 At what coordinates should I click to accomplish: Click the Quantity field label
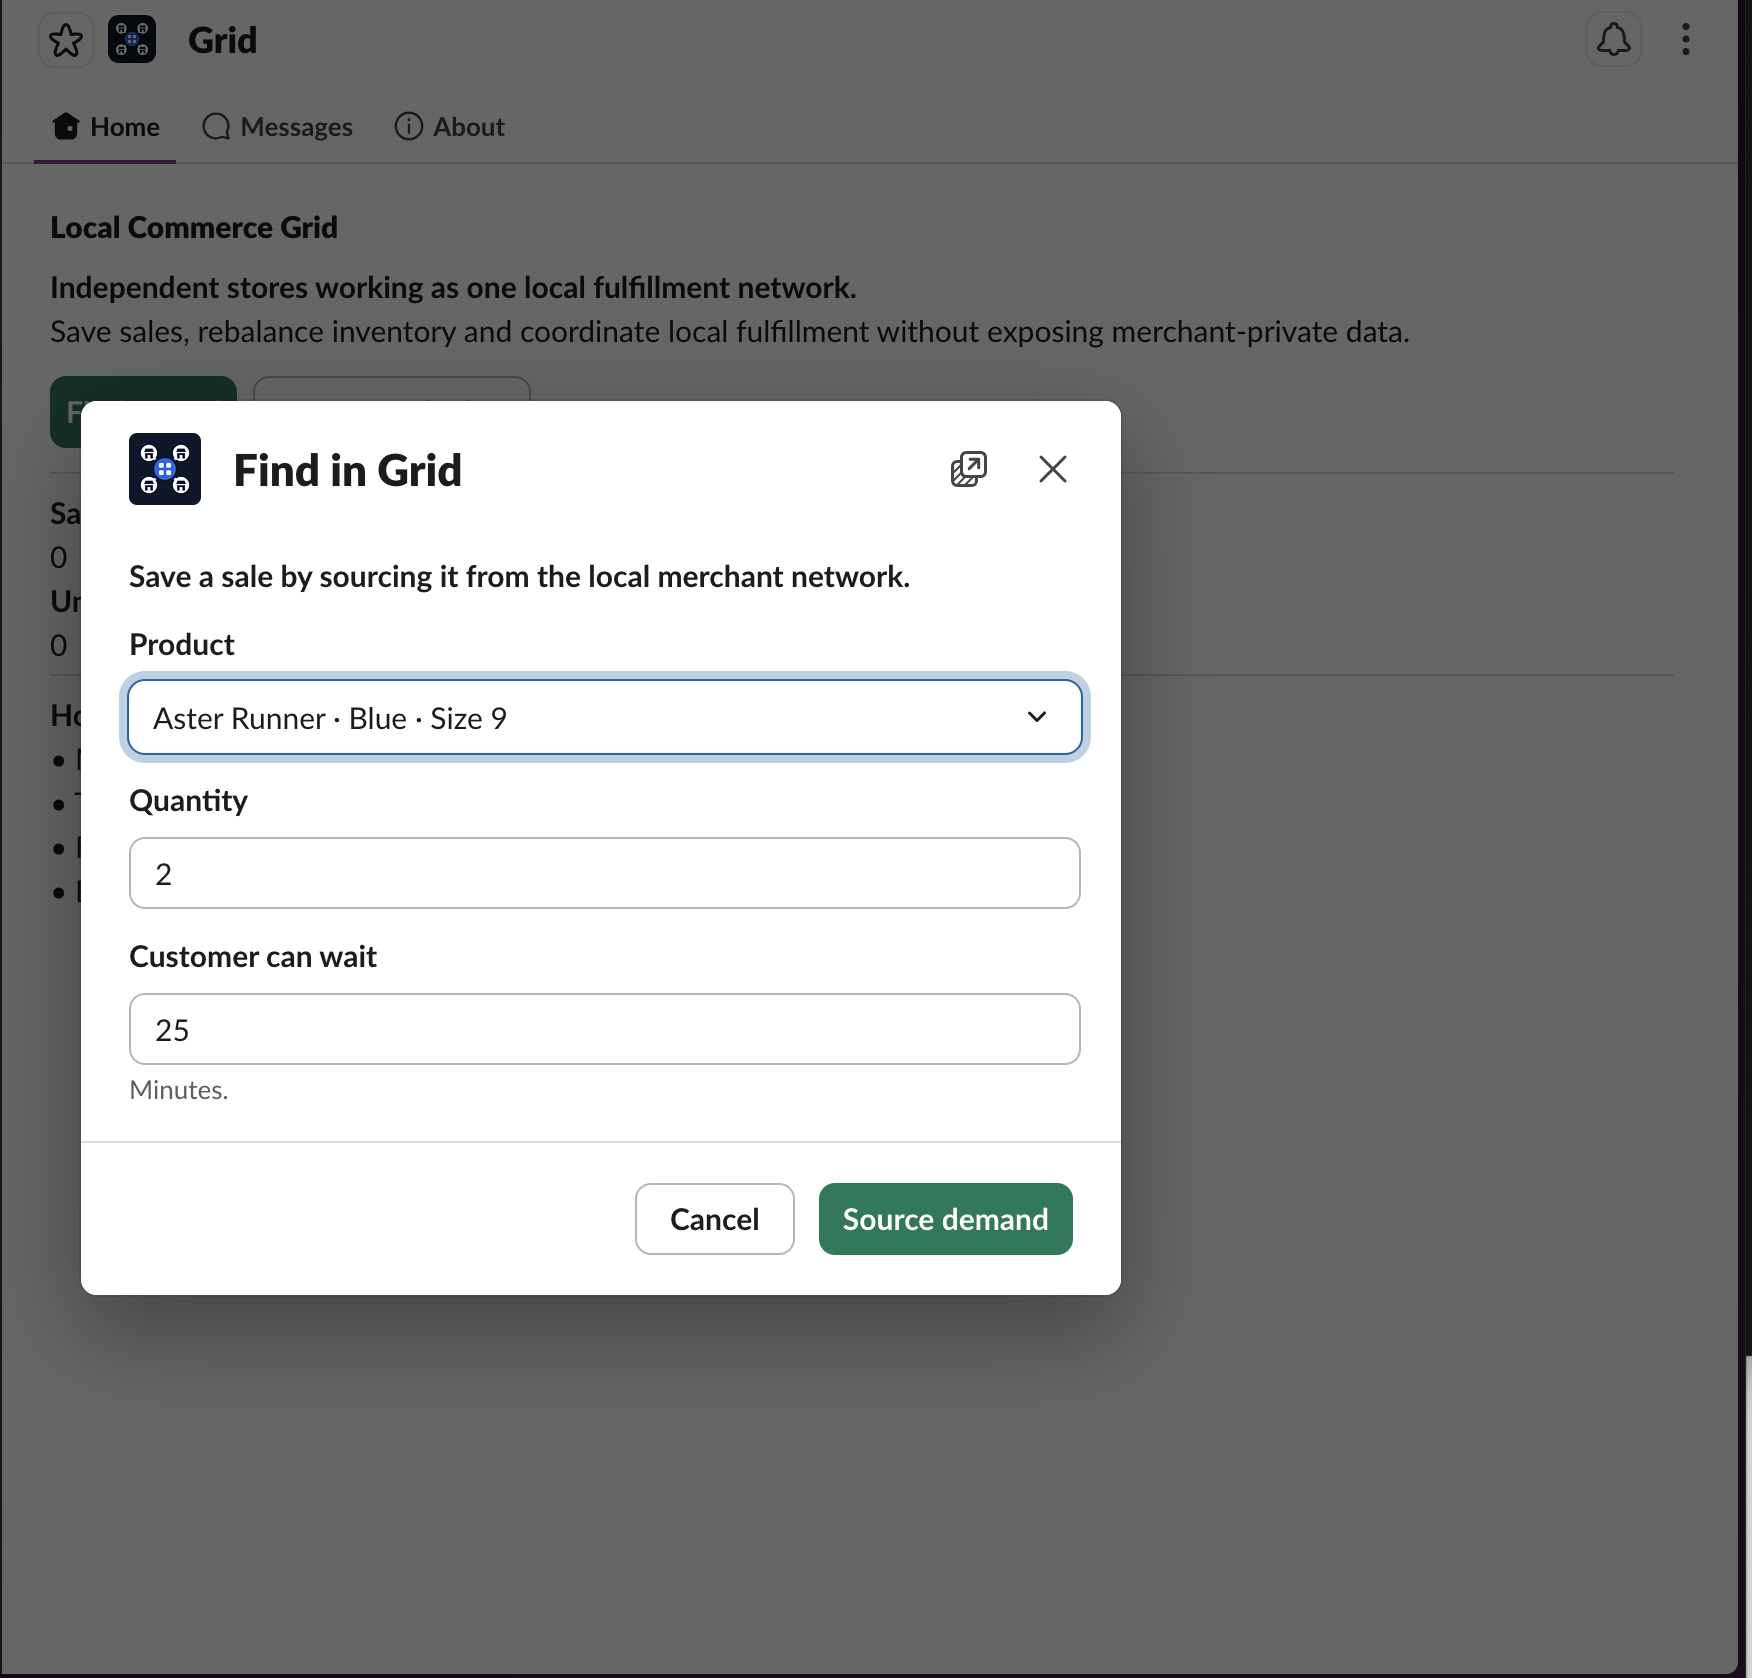189,801
